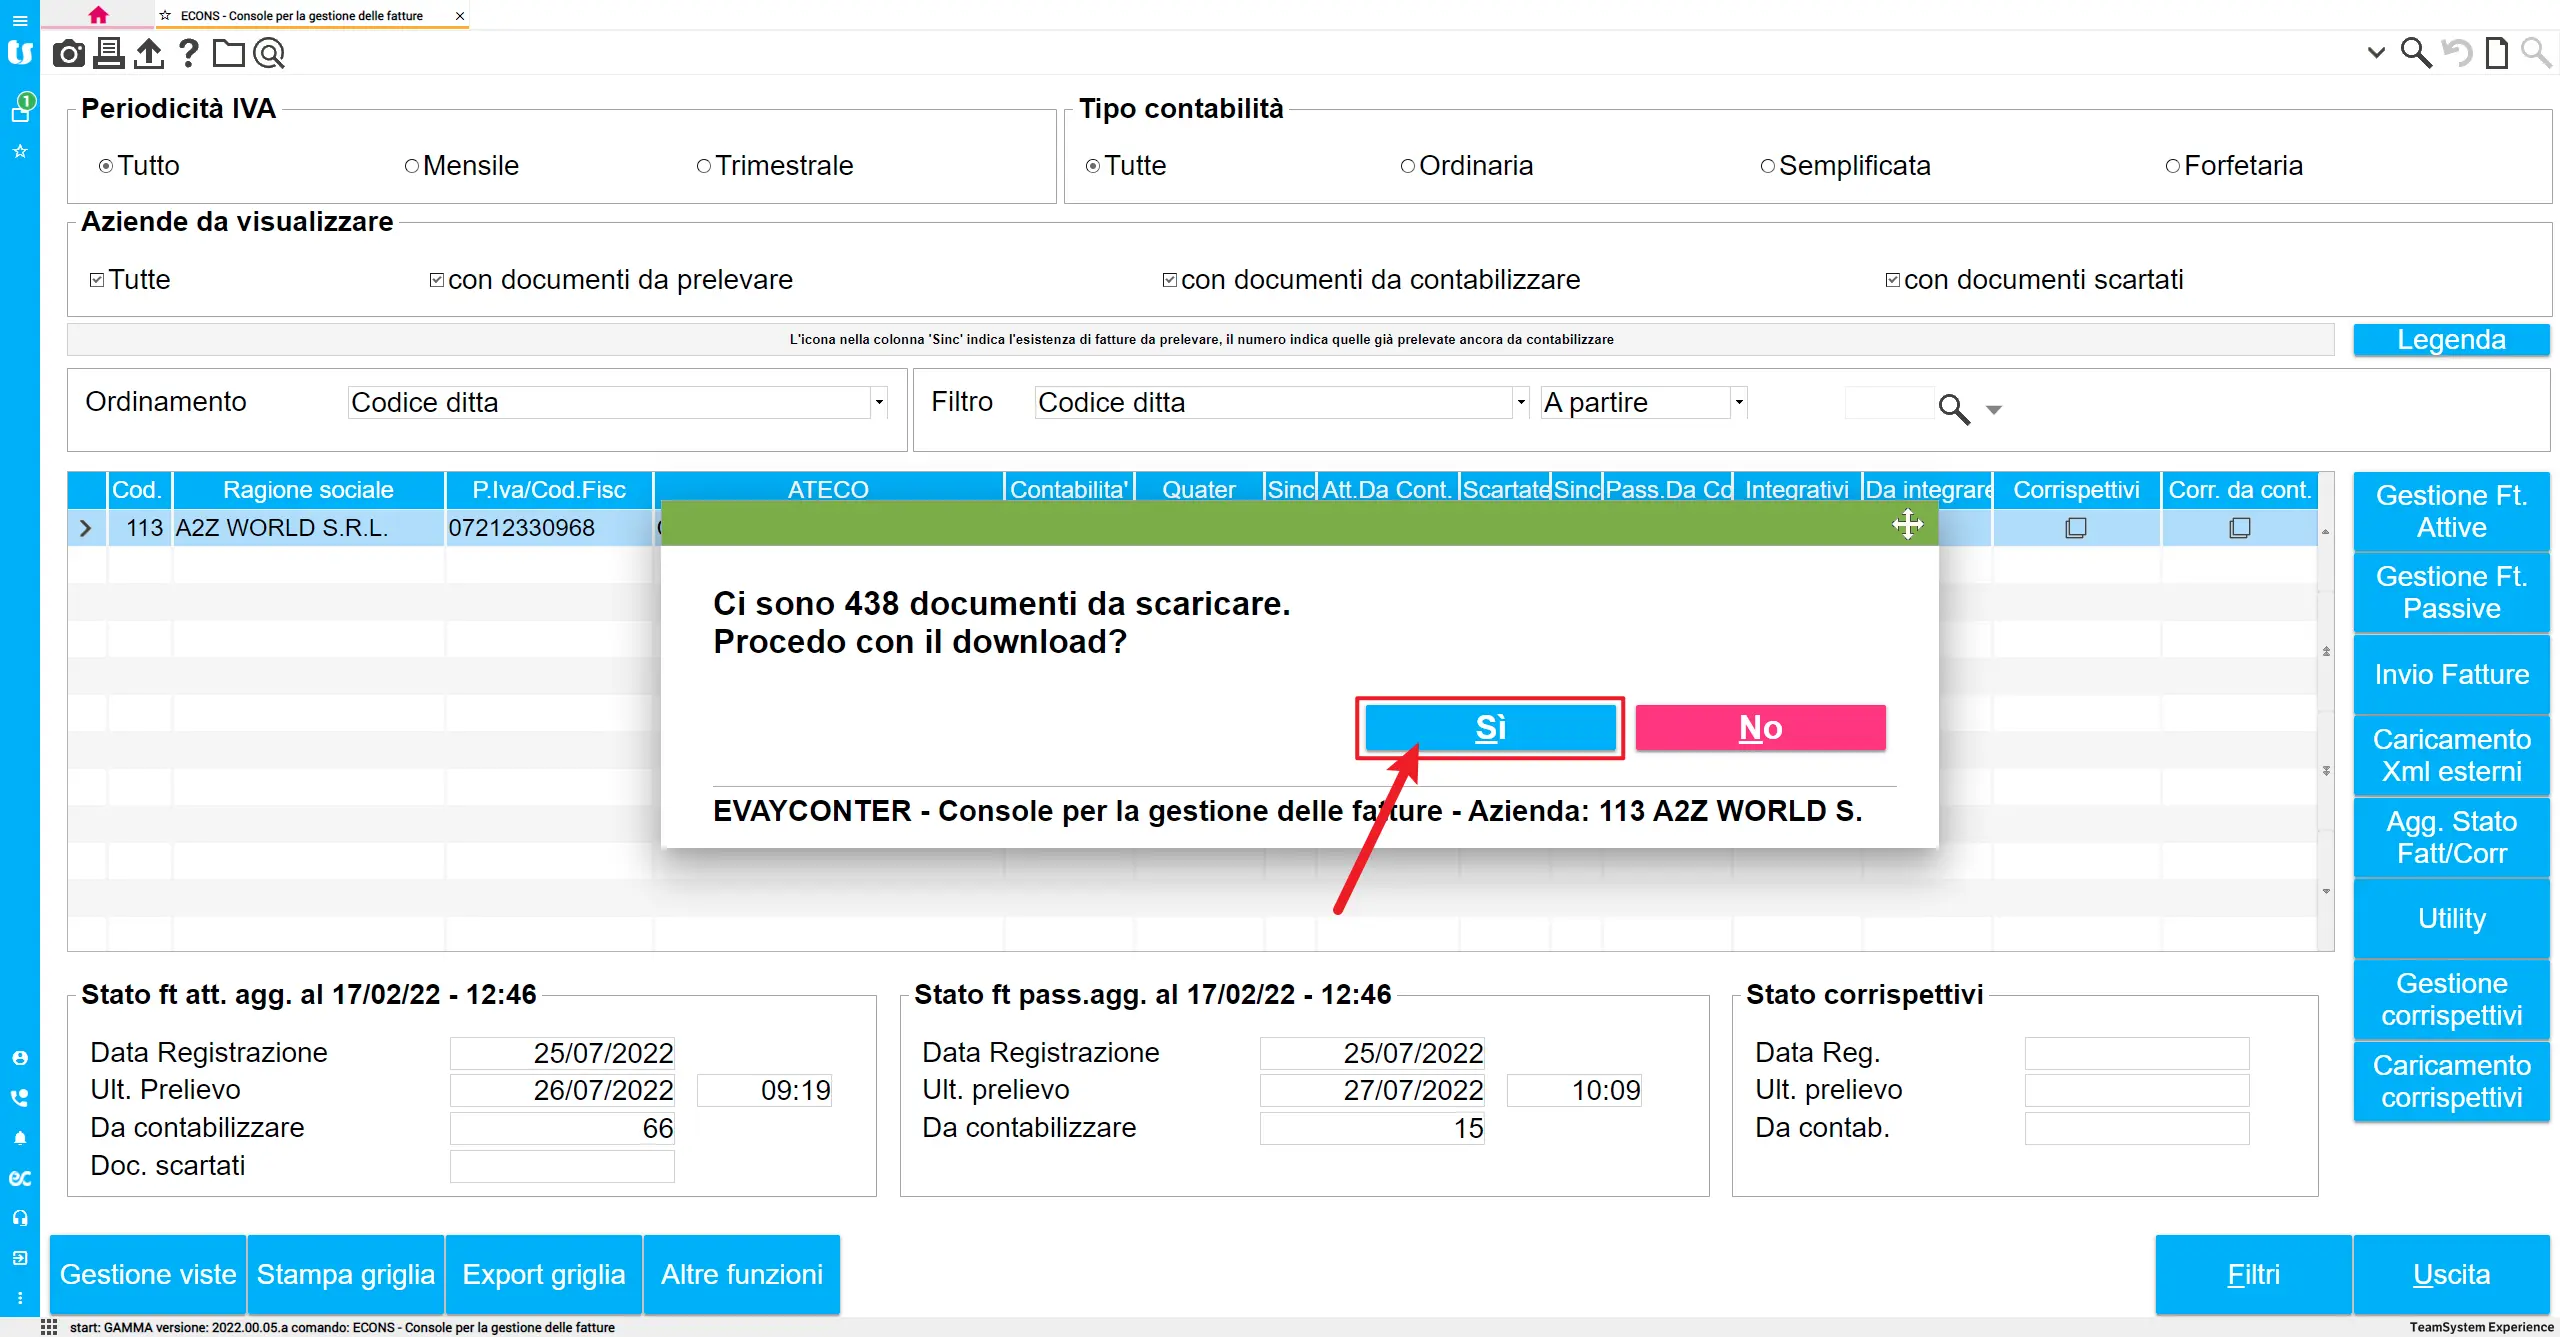Click the undo arrow icon top right
The width and height of the screenshot is (2560, 1337).
point(2455,53)
